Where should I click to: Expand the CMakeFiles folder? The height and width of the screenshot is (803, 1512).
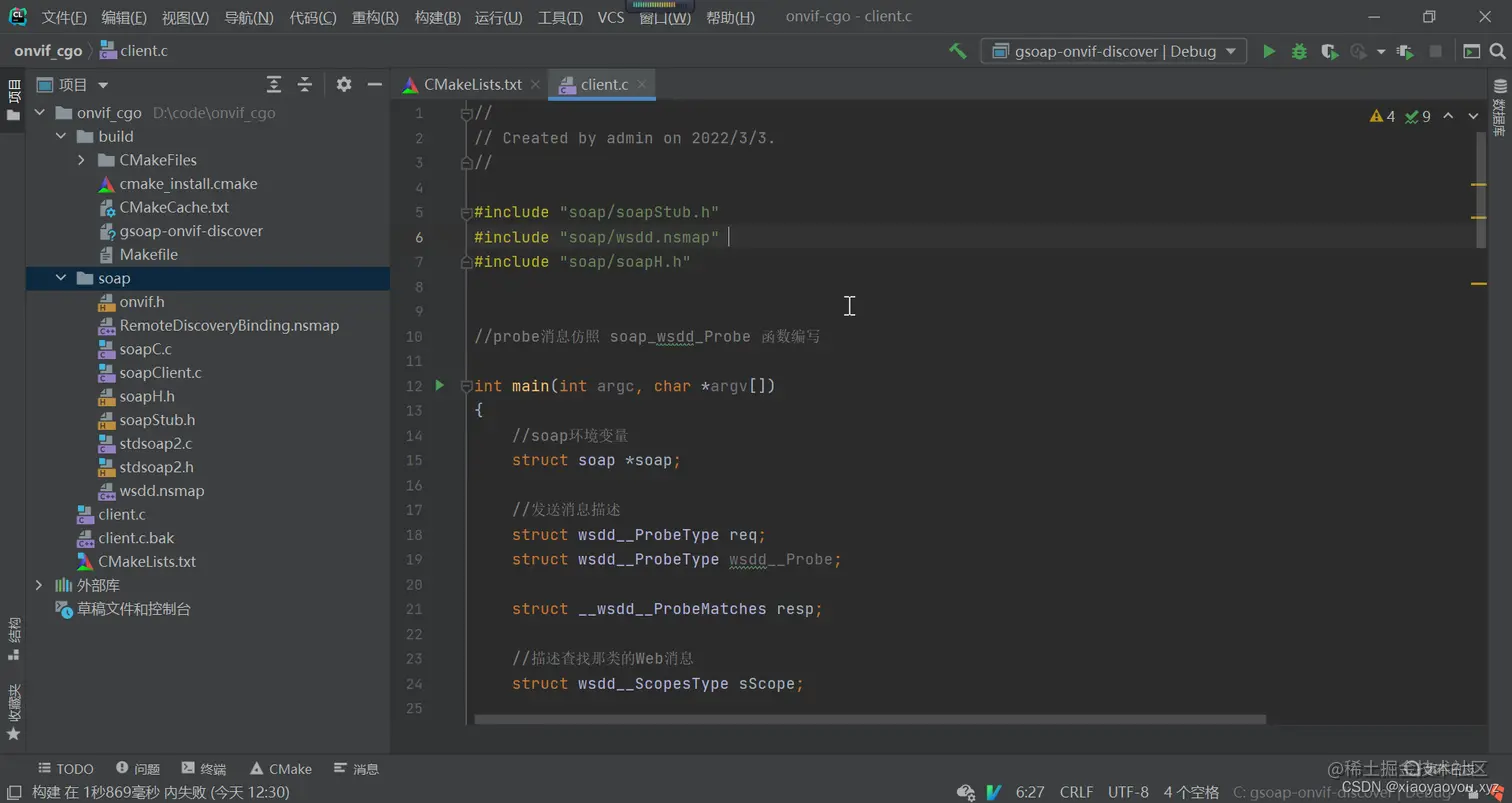pyautogui.click(x=82, y=160)
